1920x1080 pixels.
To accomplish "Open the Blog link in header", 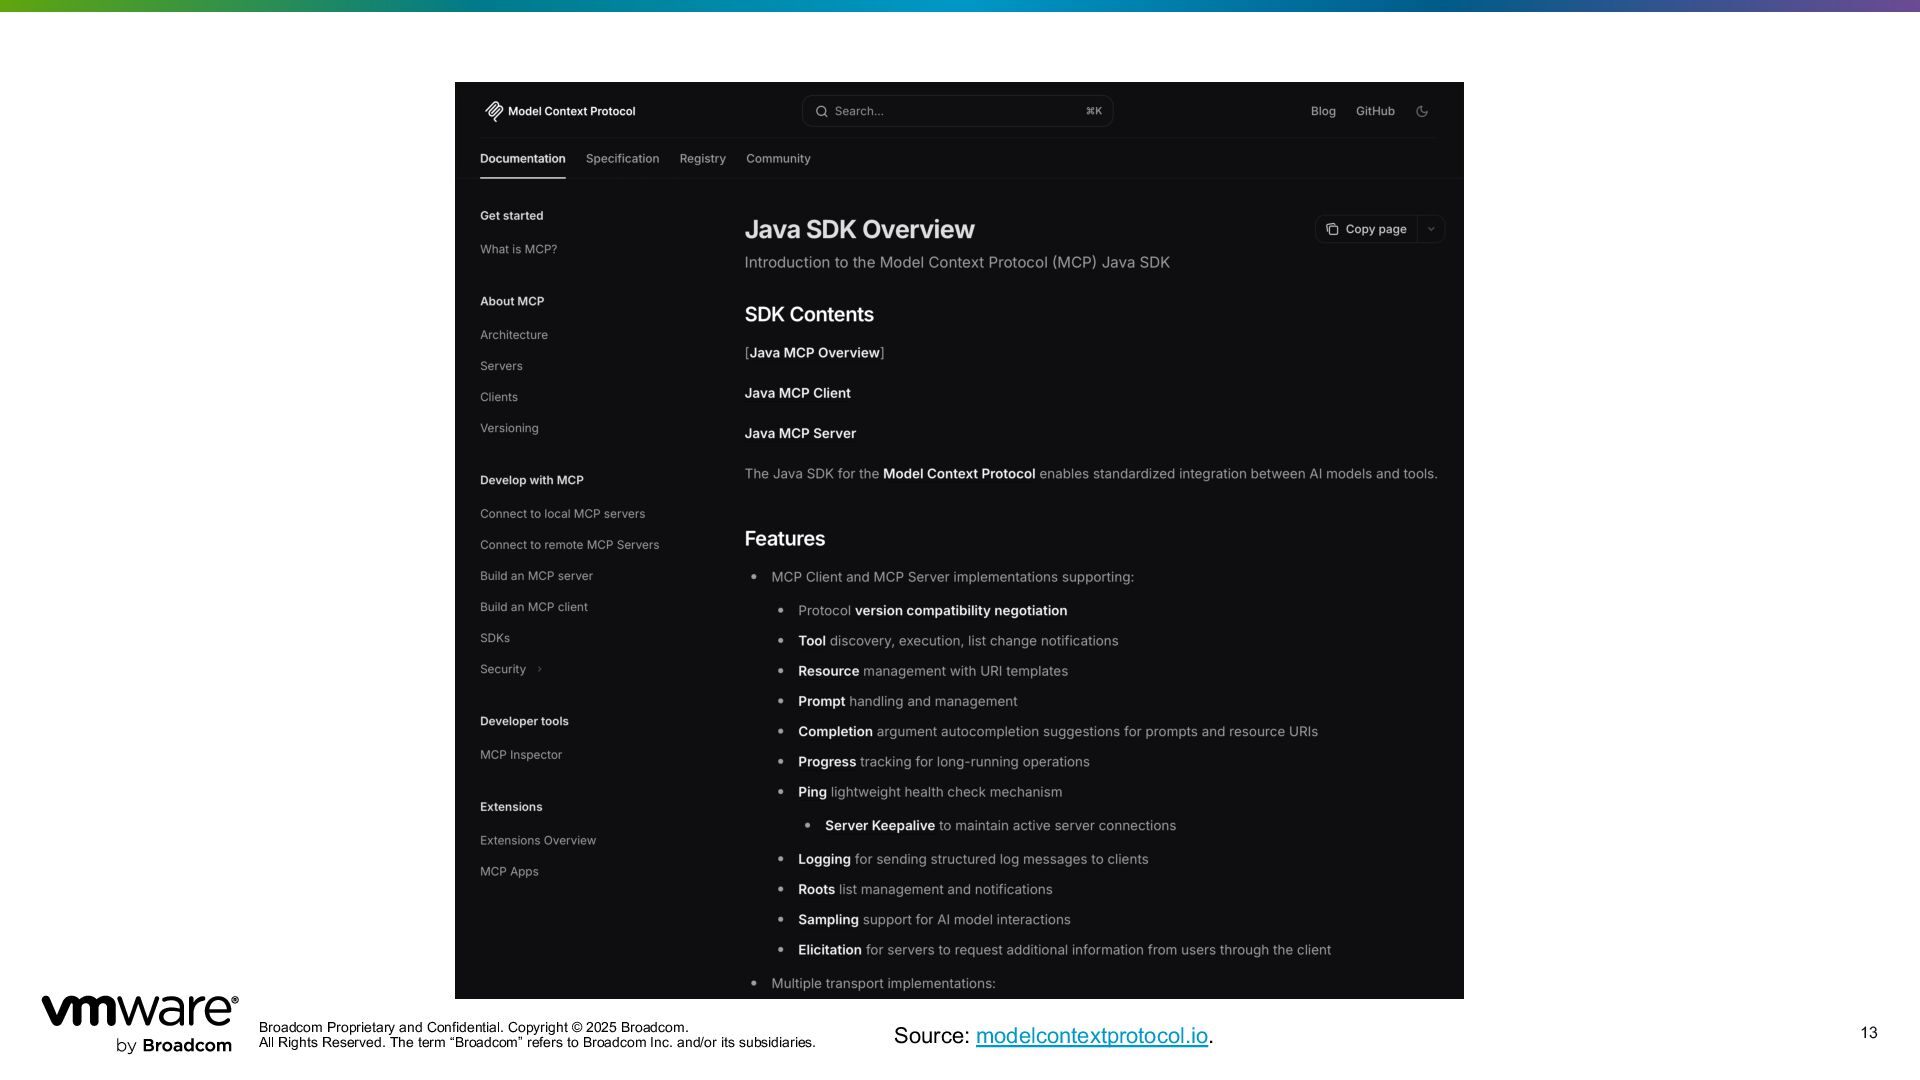I will click(1323, 111).
